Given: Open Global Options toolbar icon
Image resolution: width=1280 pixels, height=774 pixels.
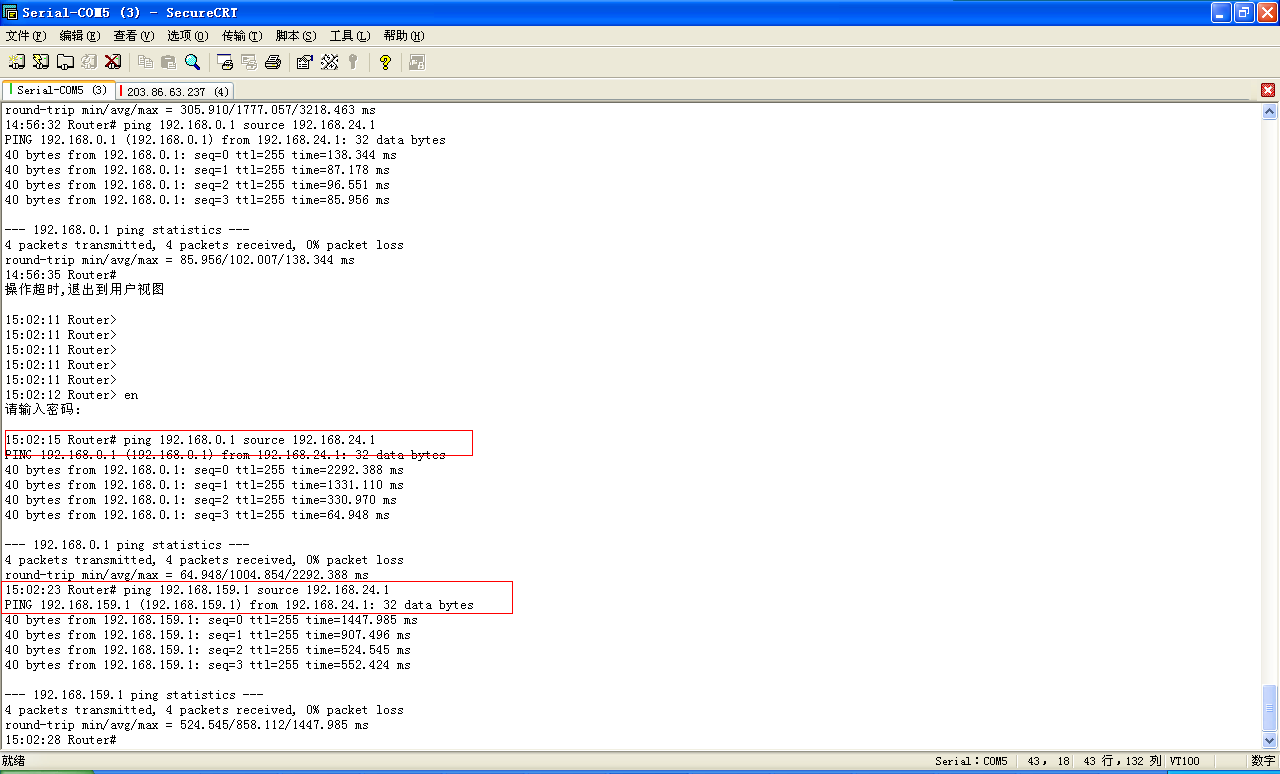Looking at the screenshot, I should pyautogui.click(x=330, y=62).
